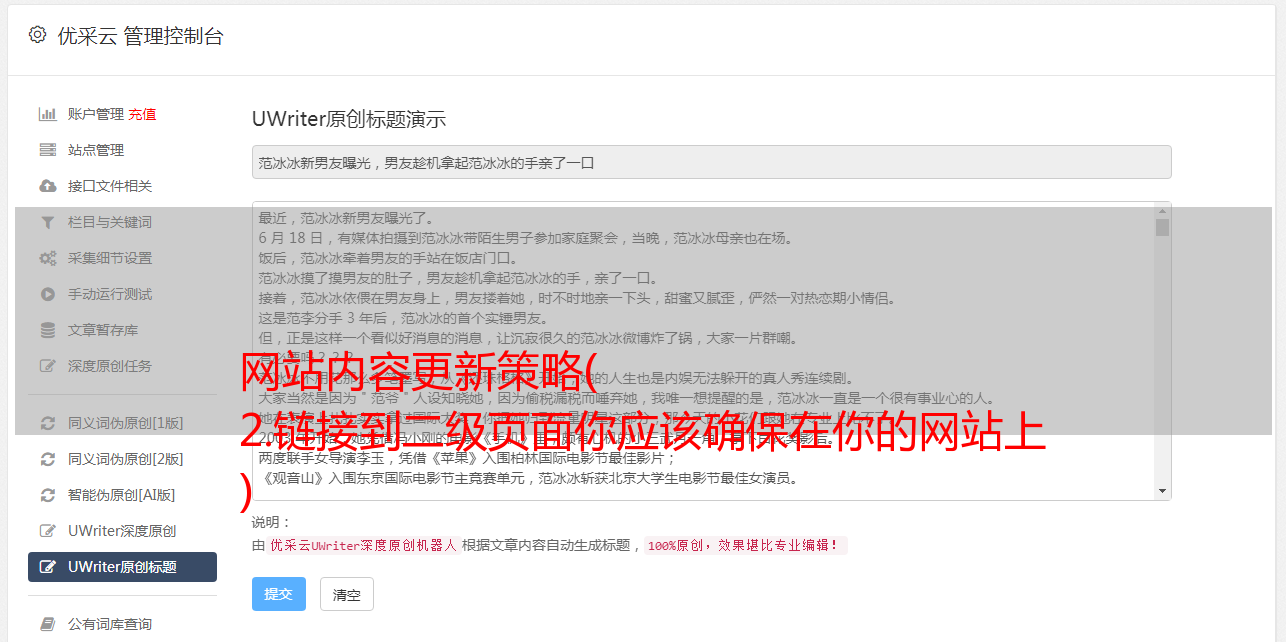Click the 清空 button

347,594
